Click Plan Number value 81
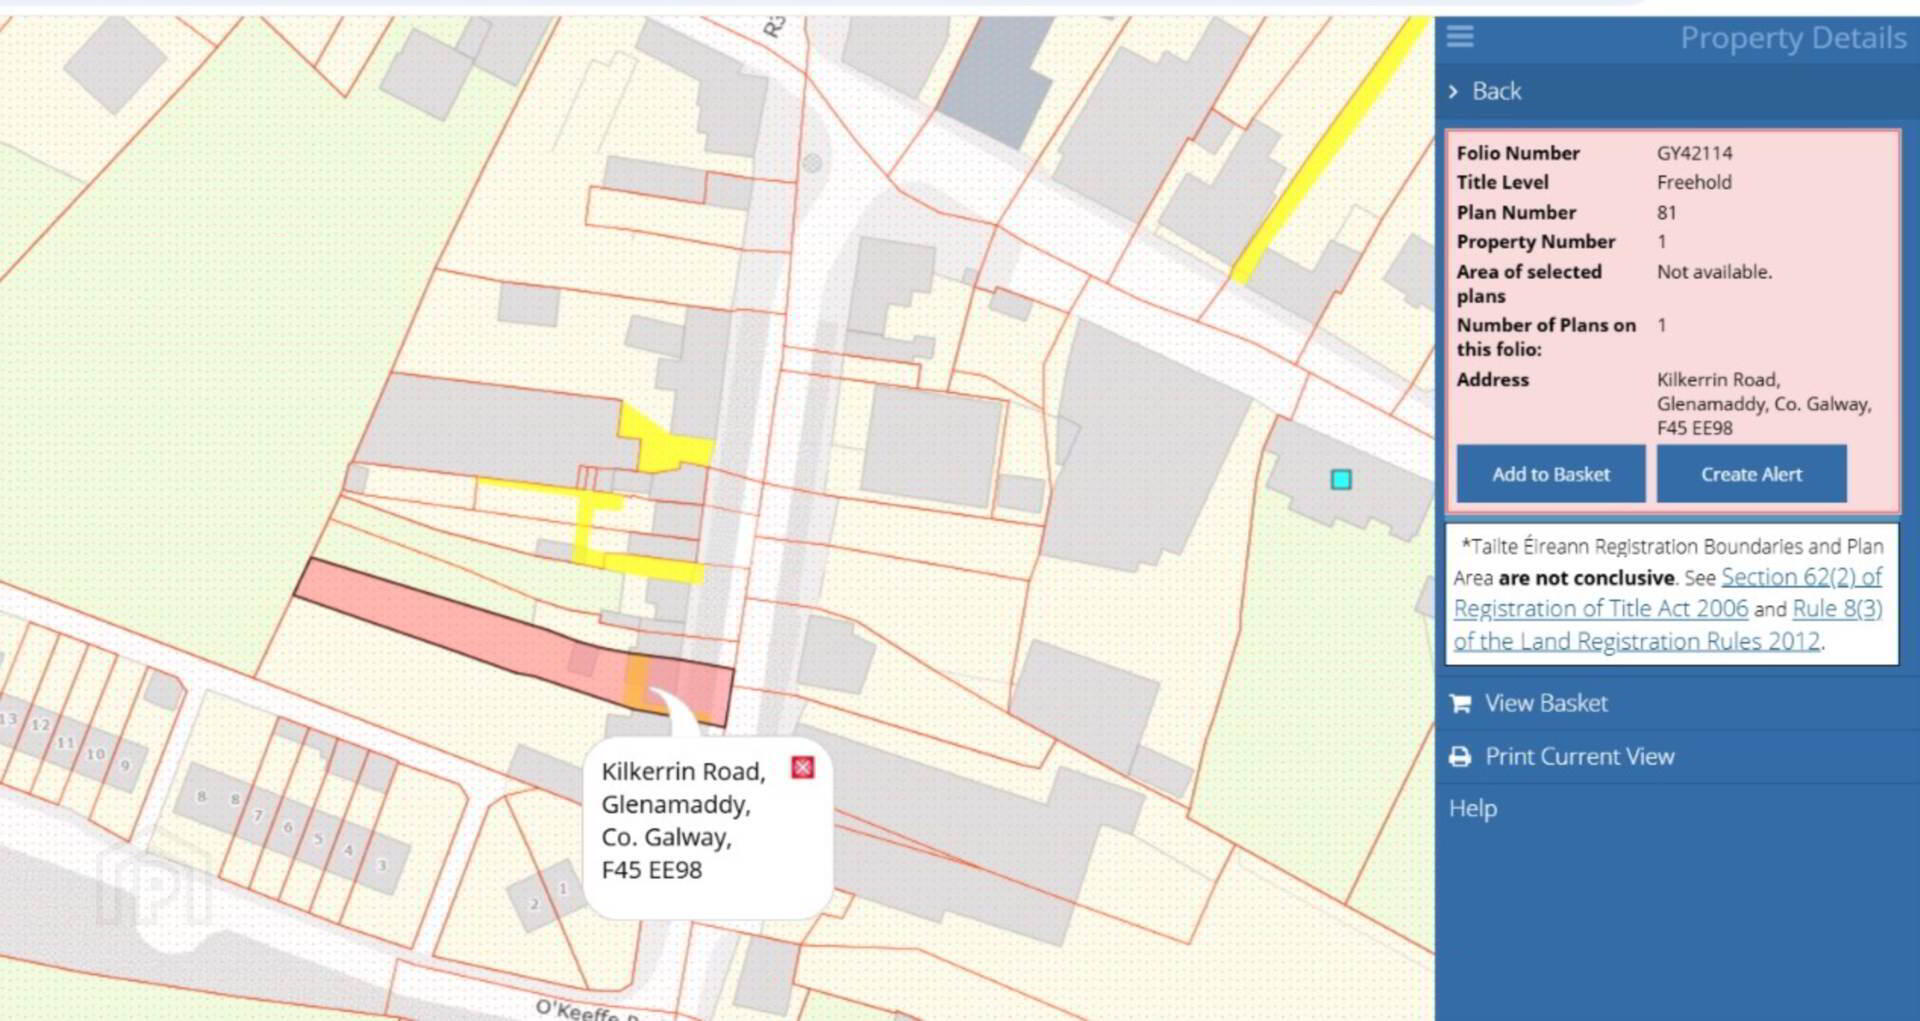This screenshot has width=1920, height=1021. pyautogui.click(x=1666, y=212)
